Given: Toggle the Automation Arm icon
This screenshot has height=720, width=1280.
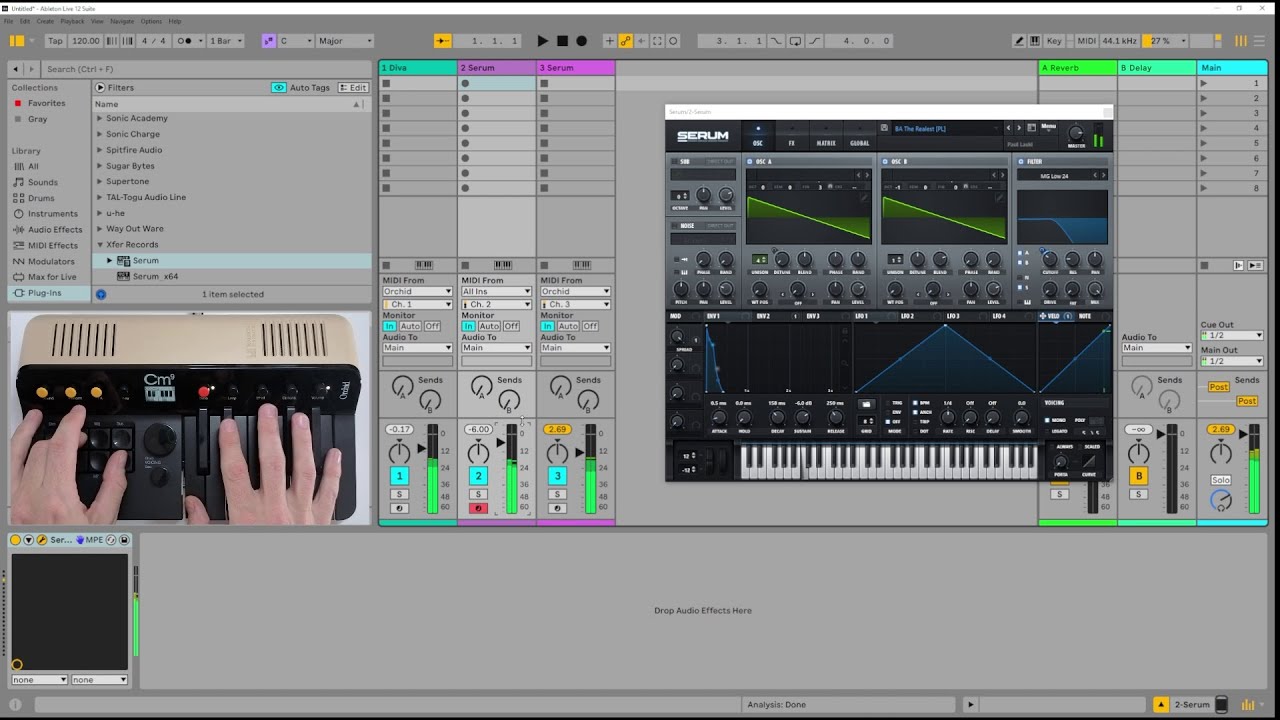Looking at the screenshot, I should click(626, 41).
